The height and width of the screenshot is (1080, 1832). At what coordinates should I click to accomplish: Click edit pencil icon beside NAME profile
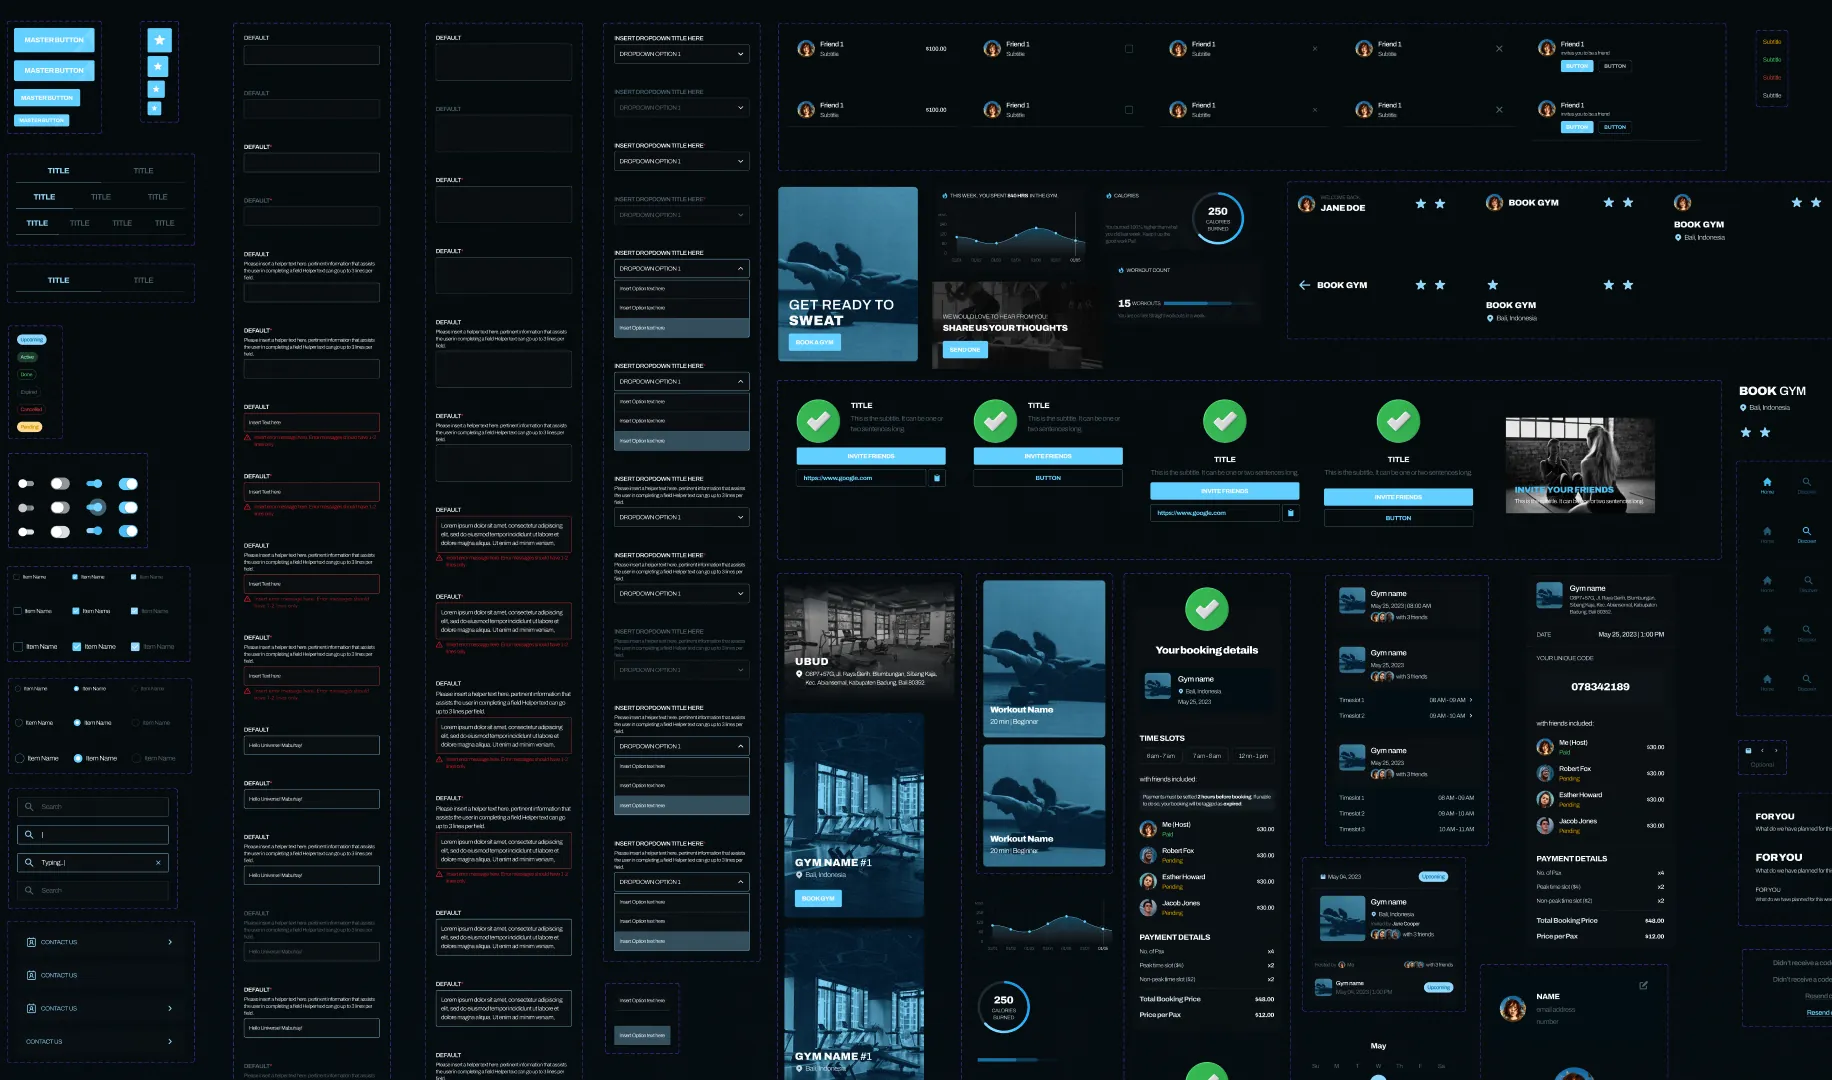[1643, 985]
